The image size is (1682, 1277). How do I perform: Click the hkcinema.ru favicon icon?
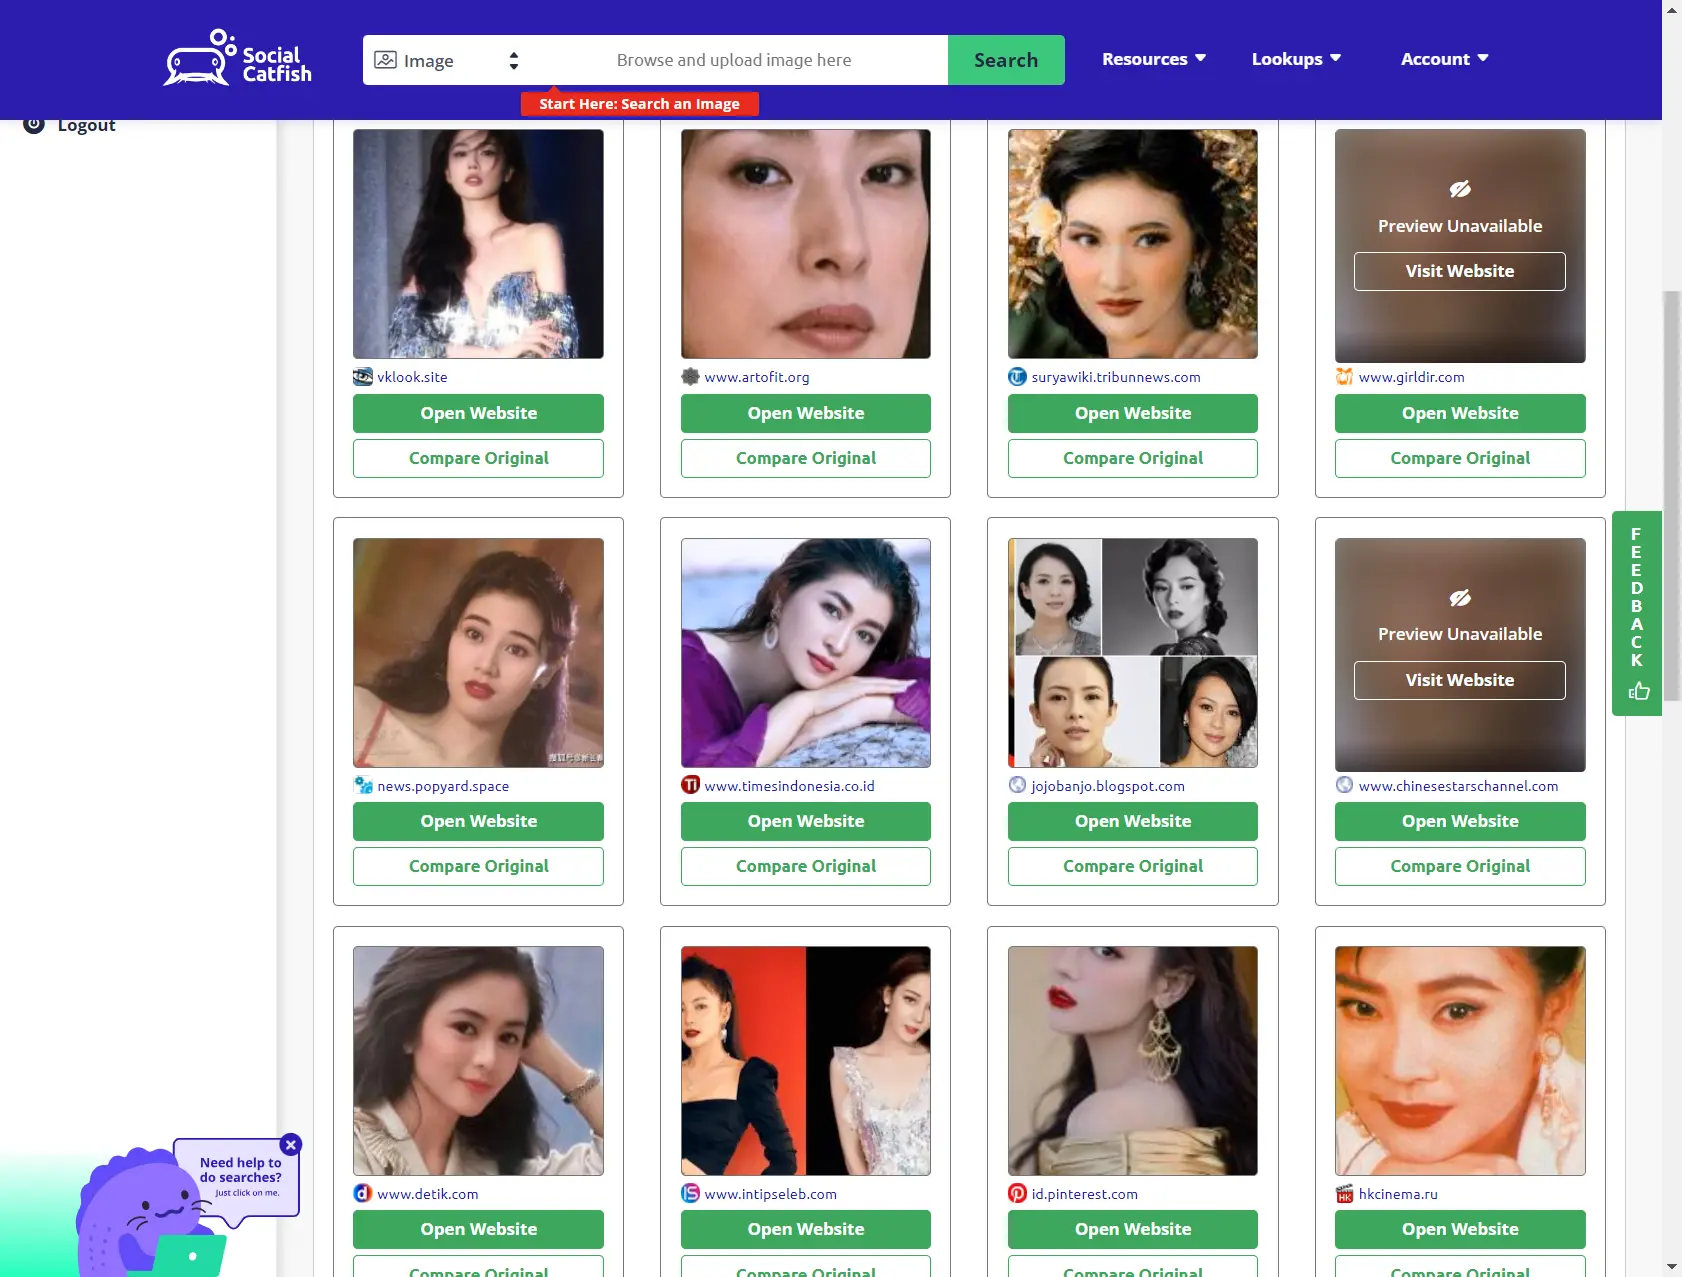tap(1344, 1193)
